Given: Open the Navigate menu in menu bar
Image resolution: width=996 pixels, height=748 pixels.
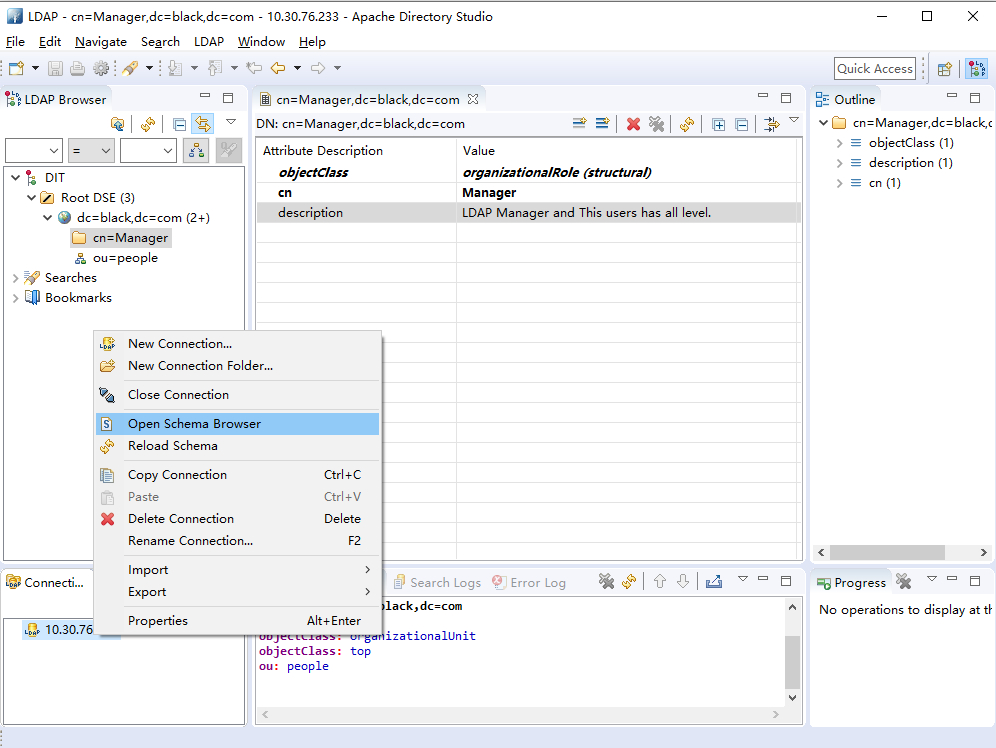Looking at the screenshot, I should (101, 42).
